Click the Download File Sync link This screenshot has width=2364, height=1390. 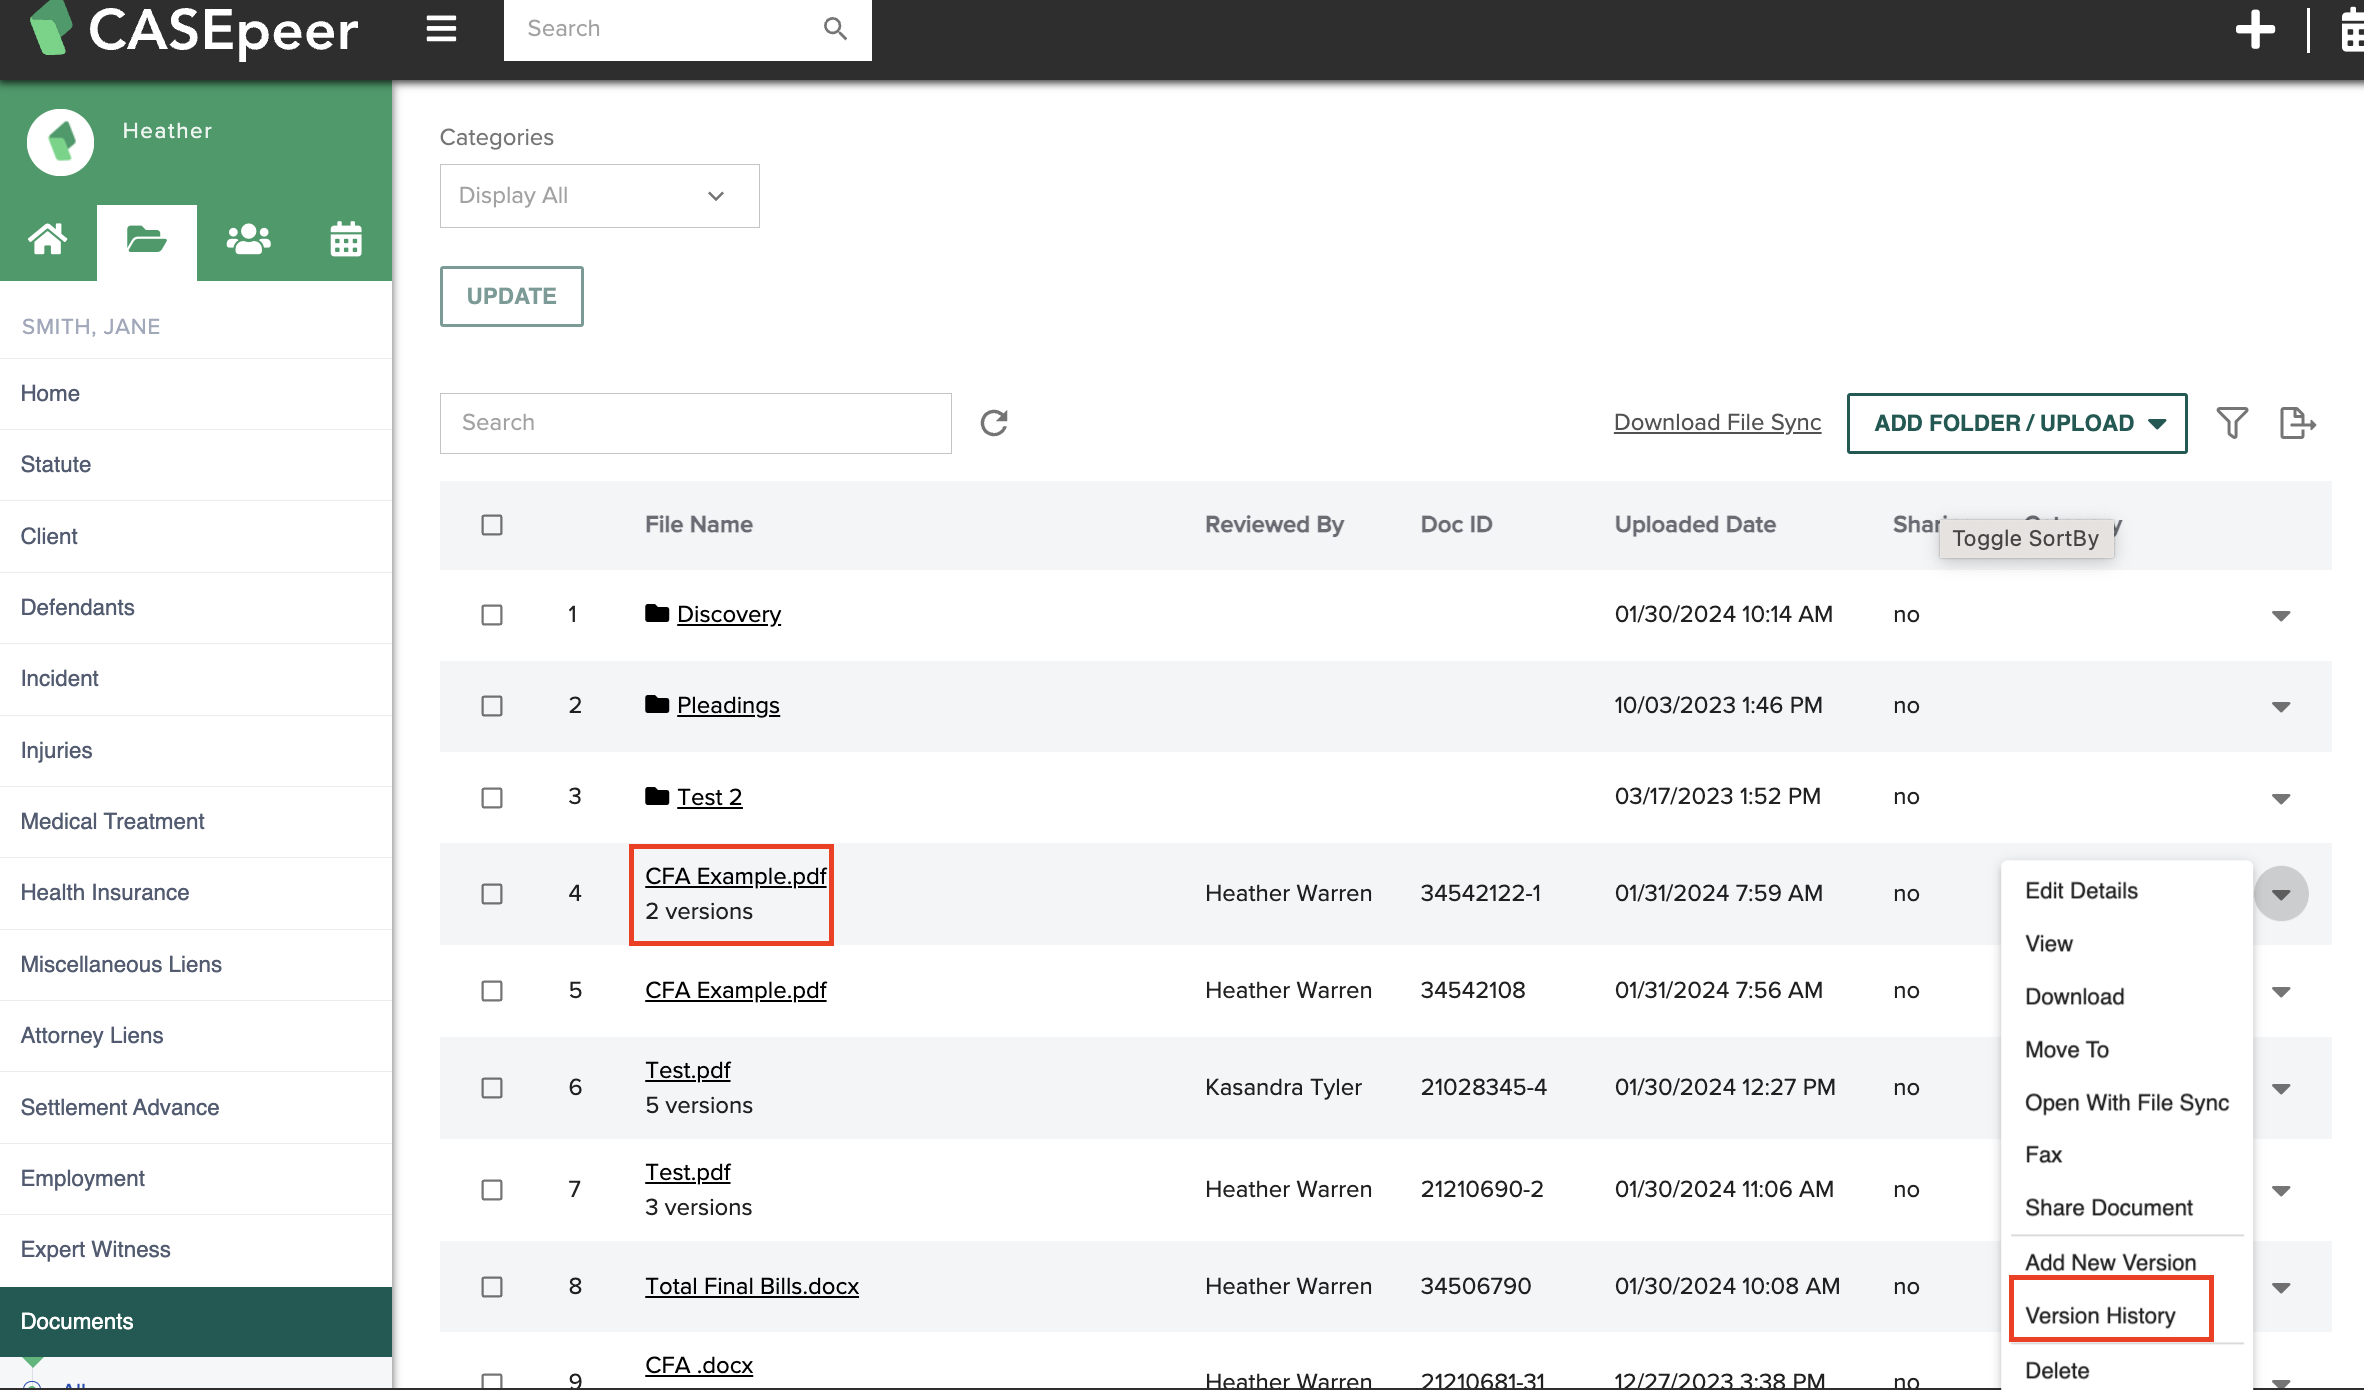pos(1717,423)
